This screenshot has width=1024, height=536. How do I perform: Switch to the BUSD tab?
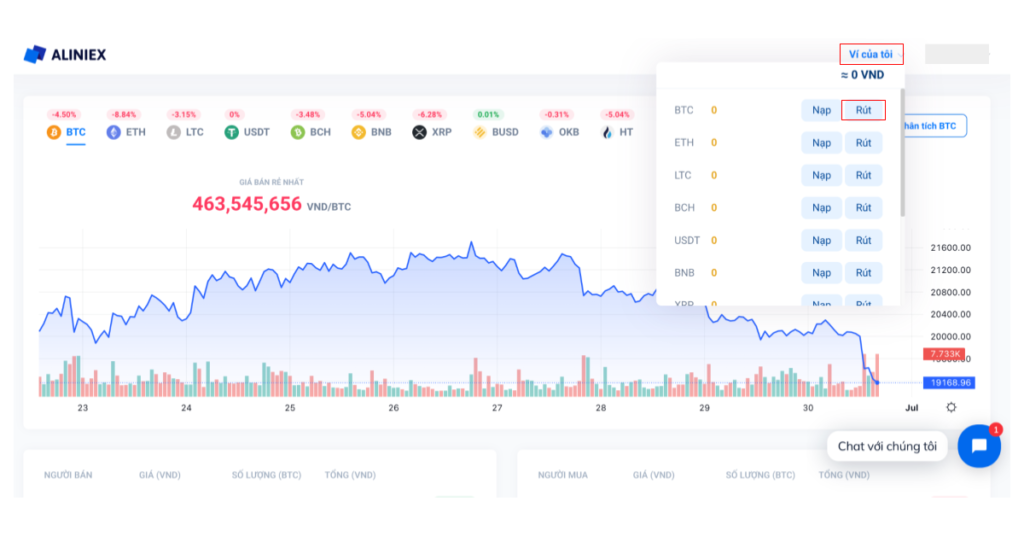497,132
